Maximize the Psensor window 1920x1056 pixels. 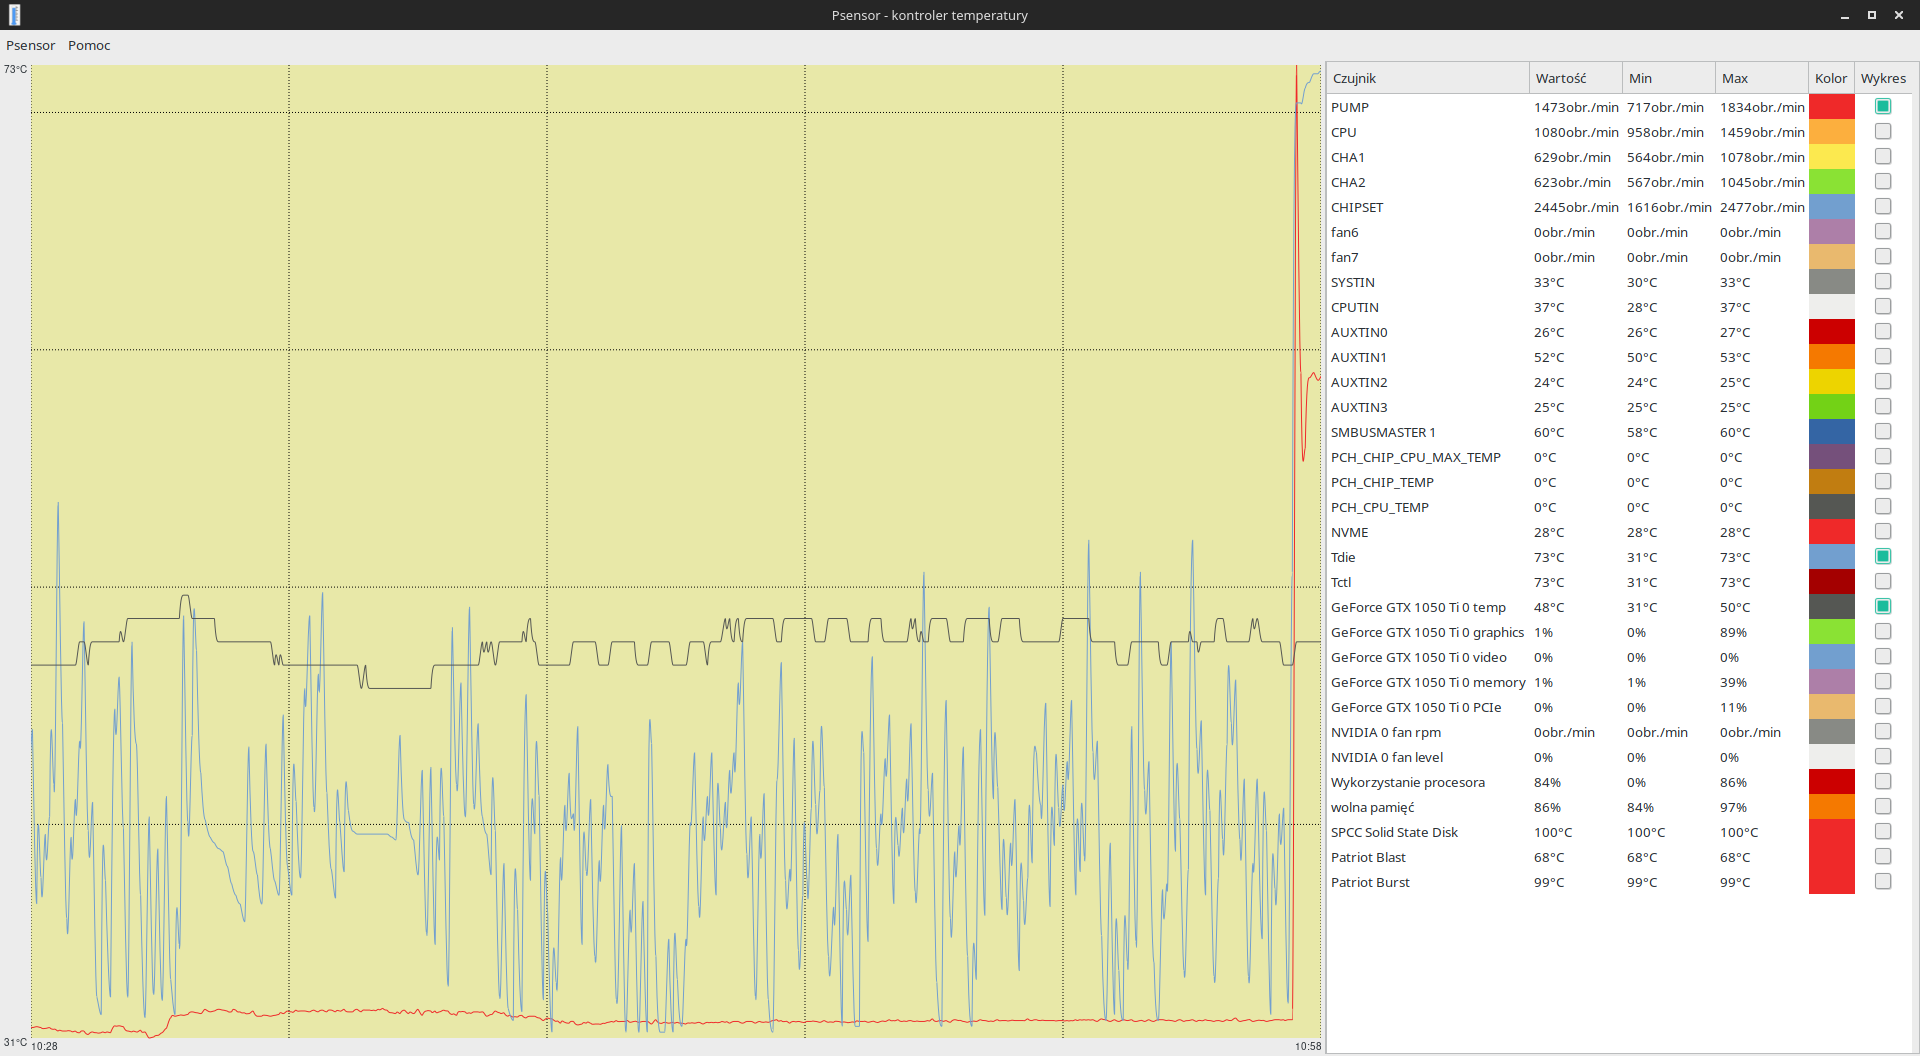point(1872,15)
